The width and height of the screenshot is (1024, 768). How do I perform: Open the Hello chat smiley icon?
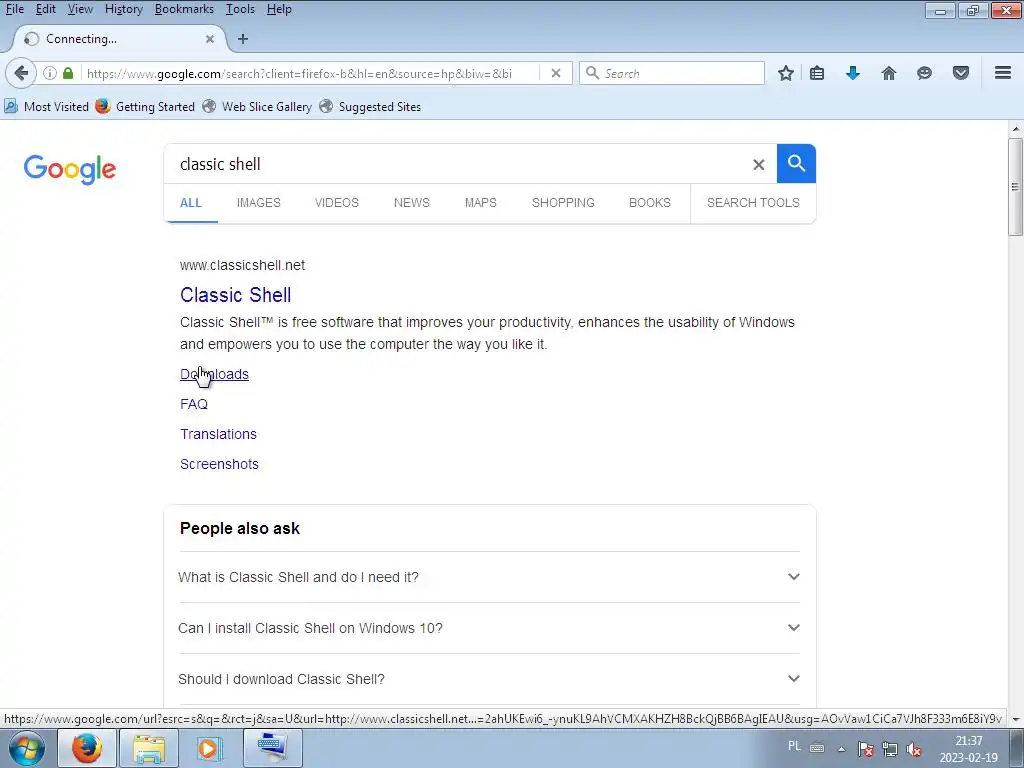click(x=924, y=73)
